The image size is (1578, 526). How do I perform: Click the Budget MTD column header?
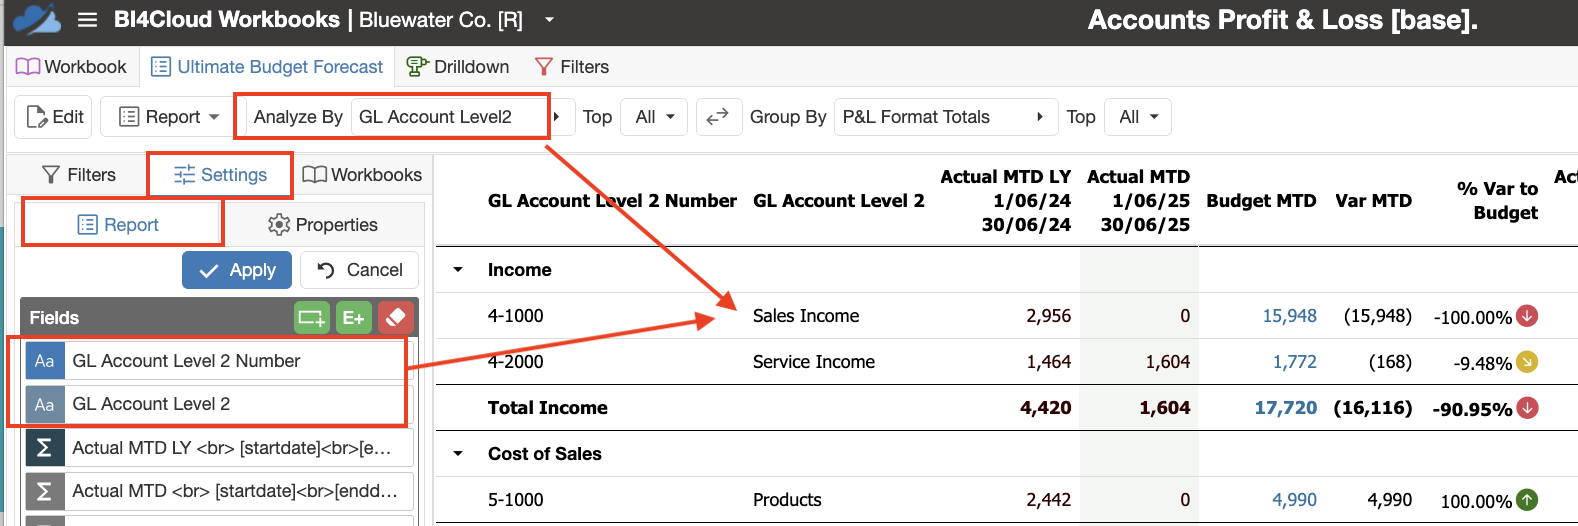click(x=1261, y=201)
